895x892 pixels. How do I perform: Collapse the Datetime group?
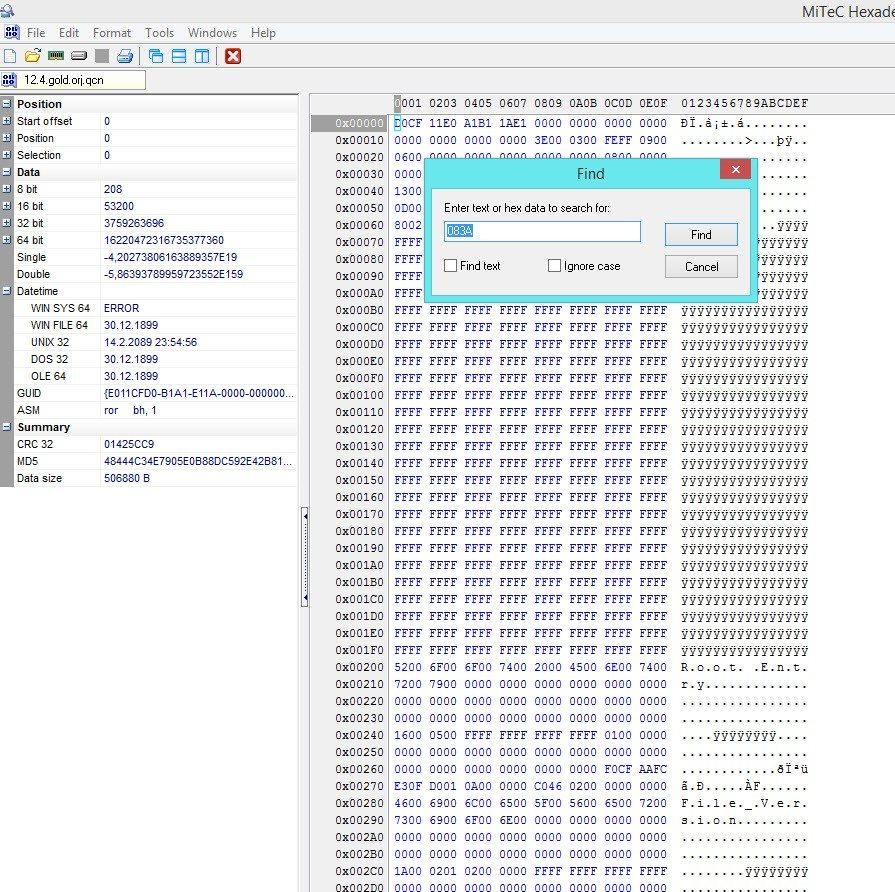click(7, 291)
